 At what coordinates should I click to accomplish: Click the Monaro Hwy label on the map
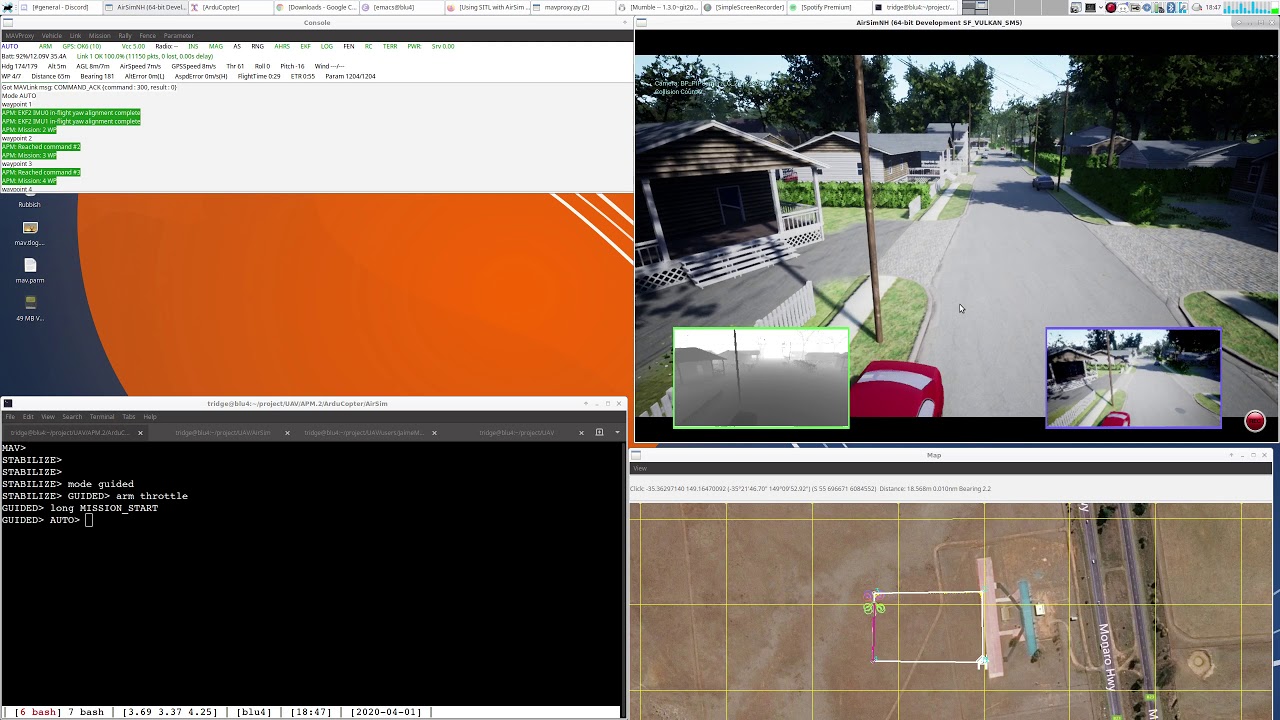(x=1107, y=656)
